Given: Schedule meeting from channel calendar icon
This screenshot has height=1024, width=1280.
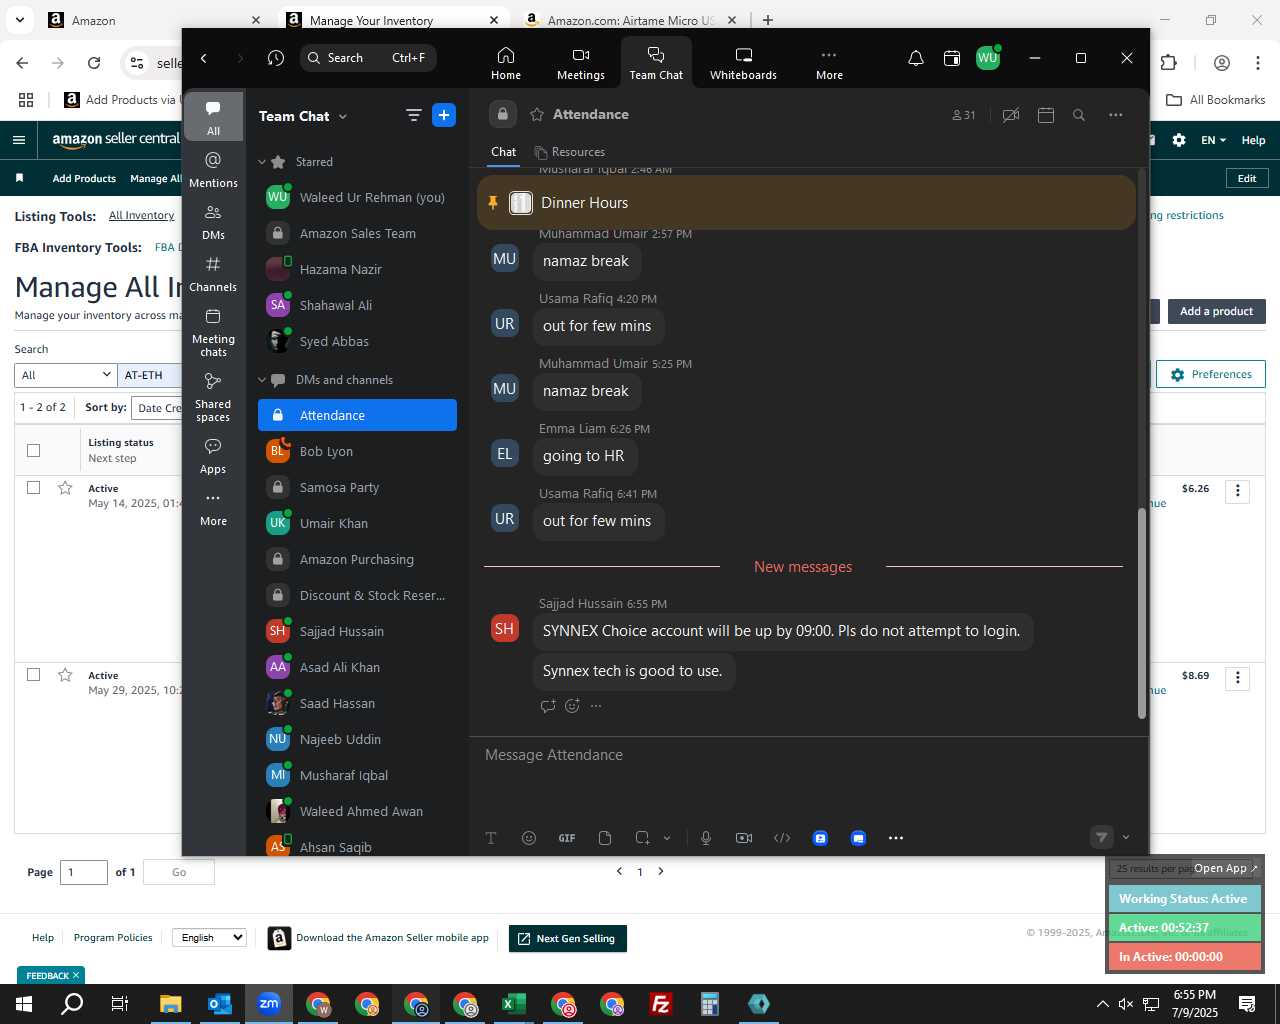Looking at the screenshot, I should 1046,115.
